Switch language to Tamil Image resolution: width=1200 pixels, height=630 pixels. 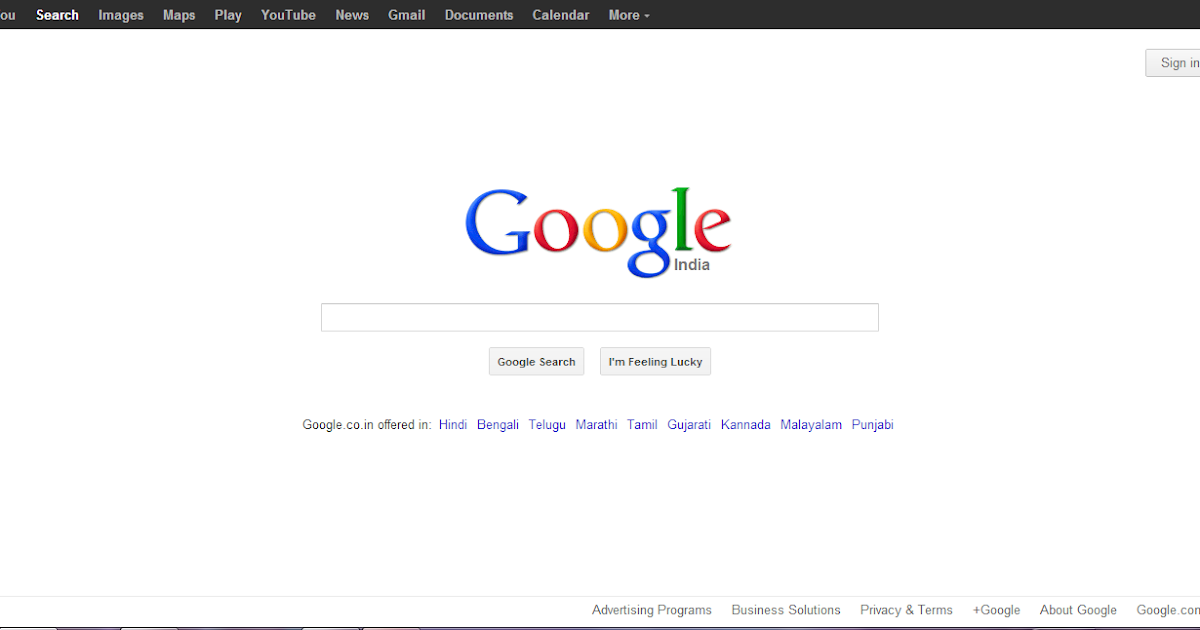(x=642, y=425)
